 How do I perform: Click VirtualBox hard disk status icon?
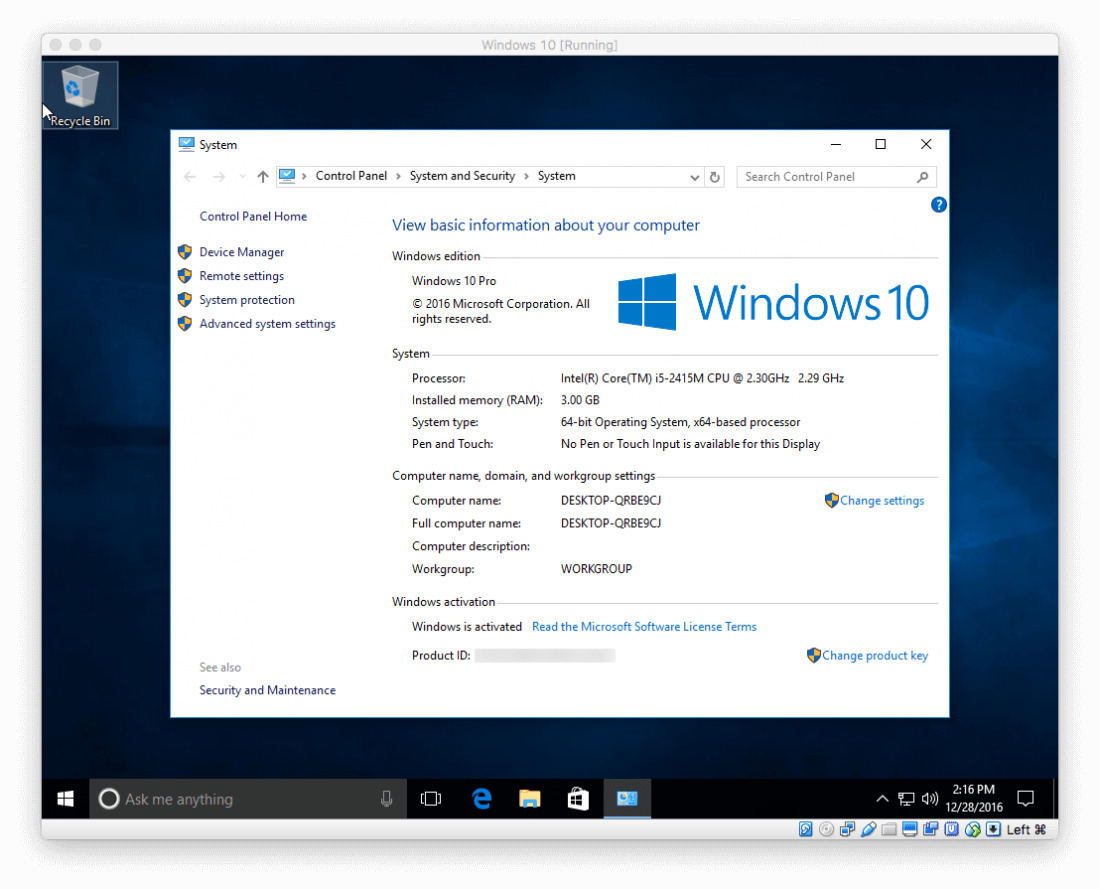tap(806, 829)
